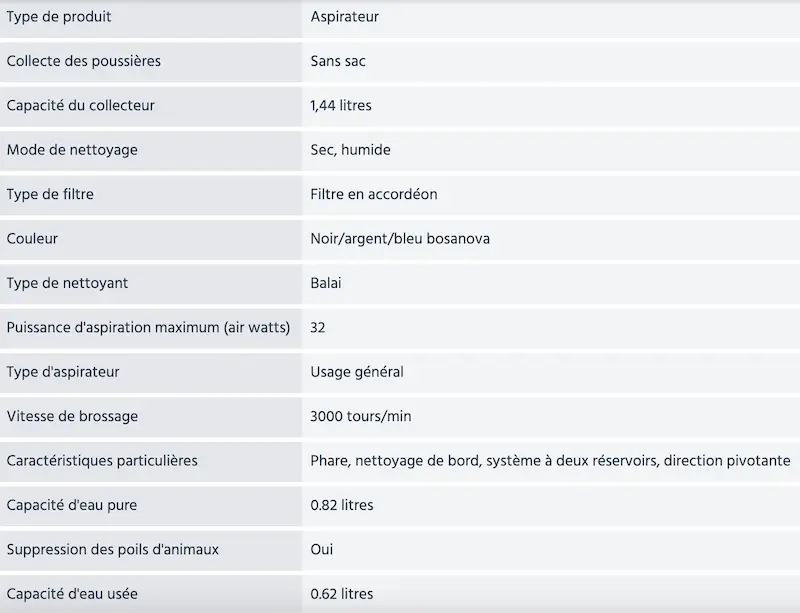Click the 'Couleur' row label
The image size is (800, 613).
pyautogui.click(x=32, y=239)
